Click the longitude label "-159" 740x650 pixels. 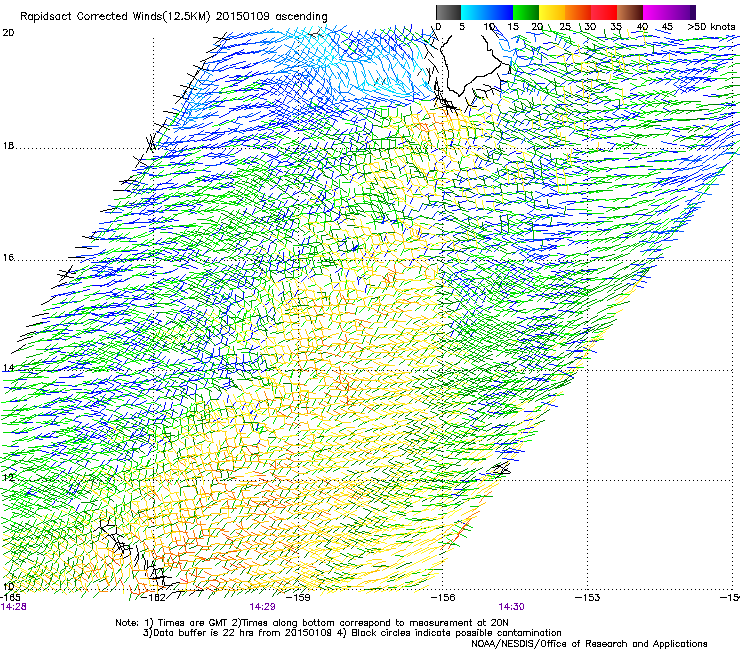(x=299, y=597)
